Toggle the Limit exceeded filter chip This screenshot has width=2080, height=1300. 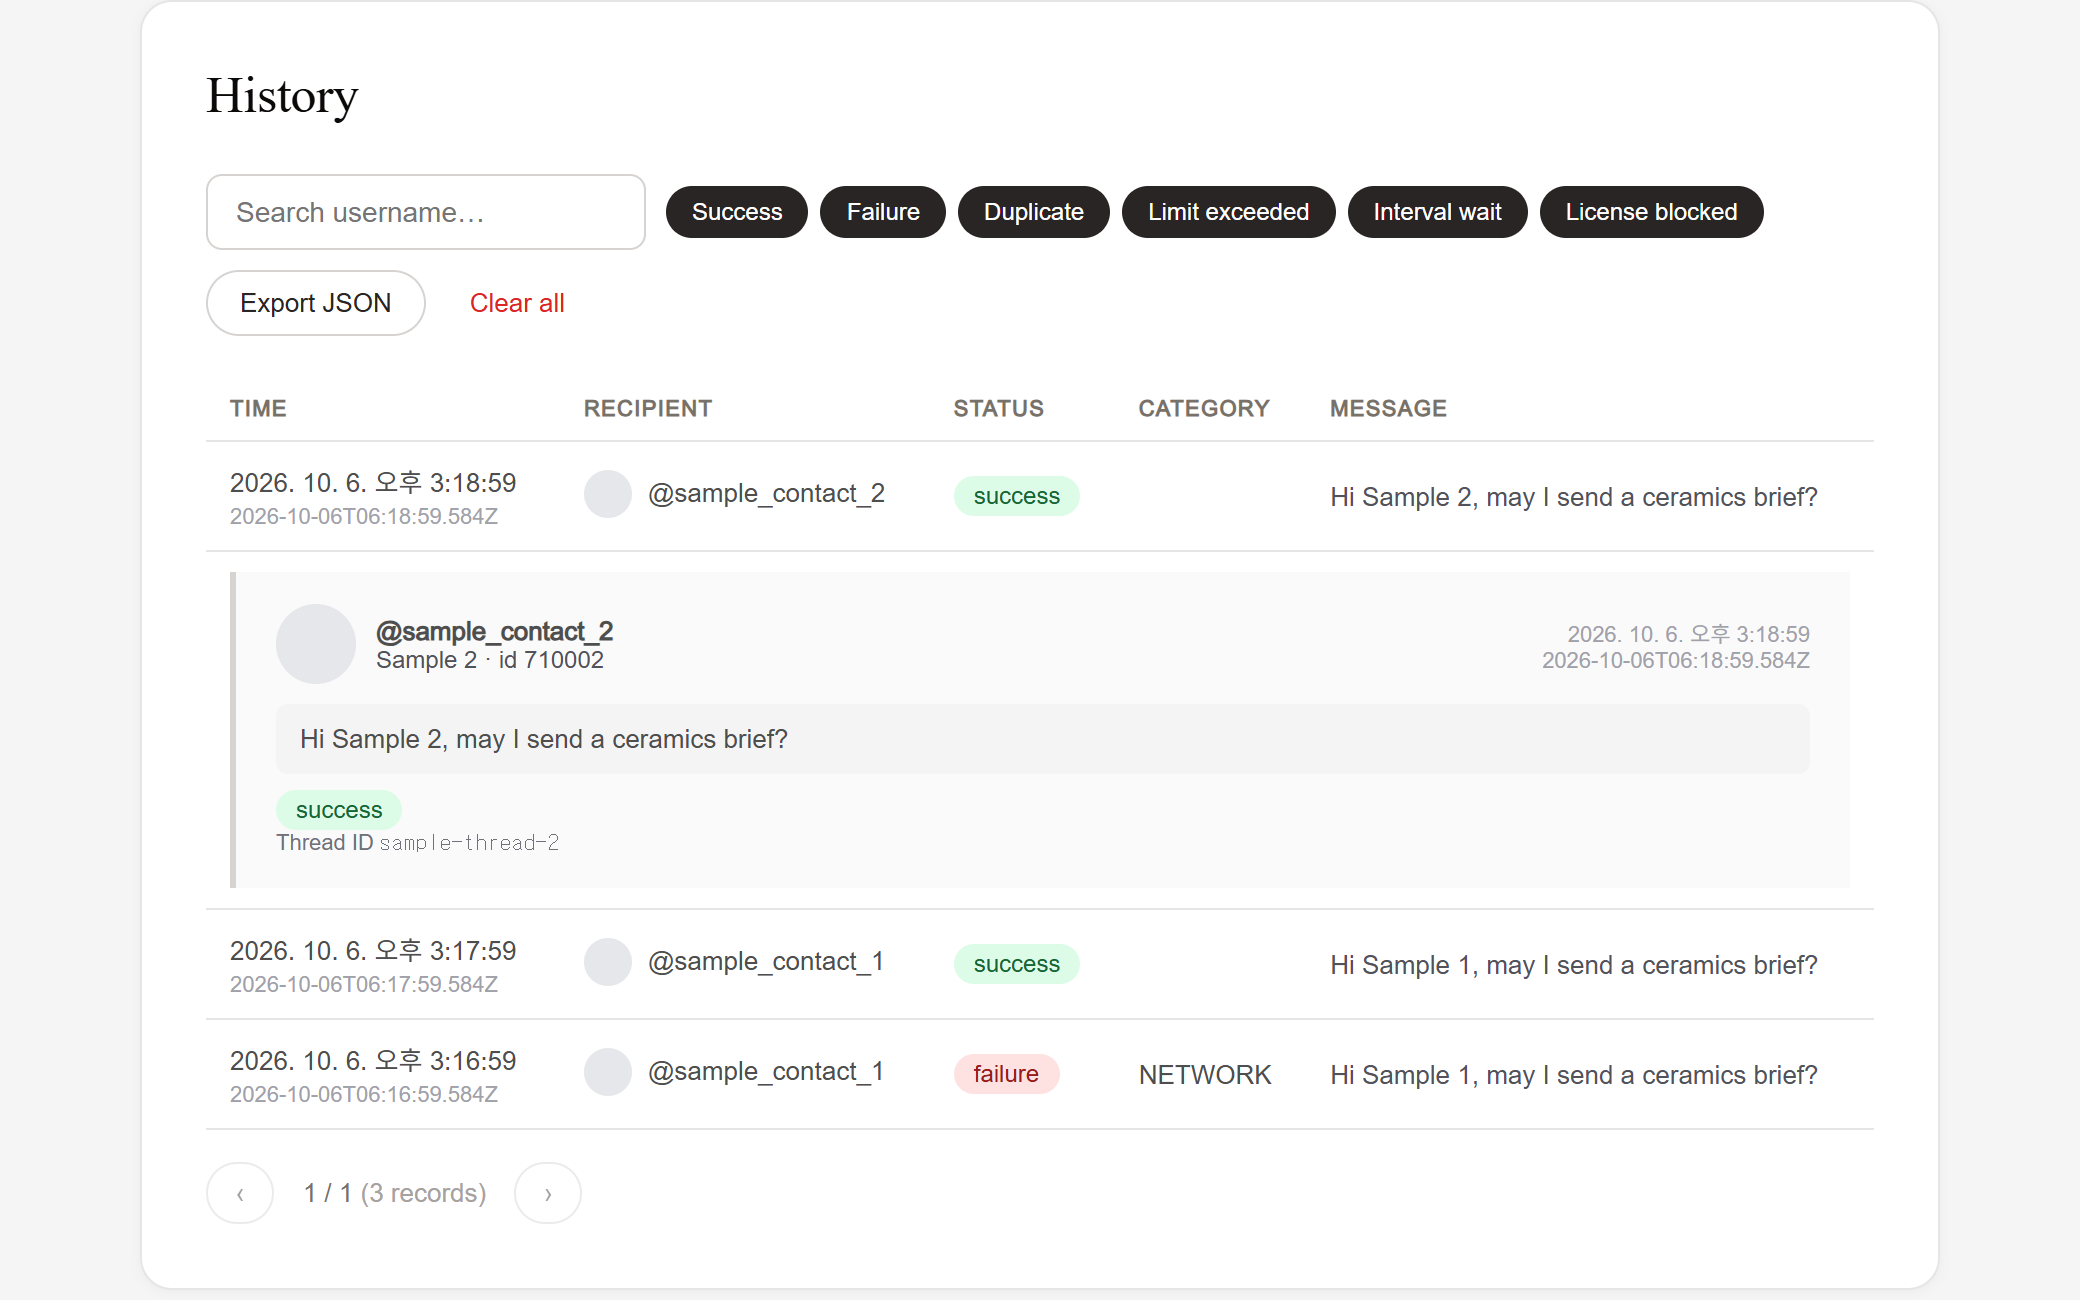[1228, 212]
